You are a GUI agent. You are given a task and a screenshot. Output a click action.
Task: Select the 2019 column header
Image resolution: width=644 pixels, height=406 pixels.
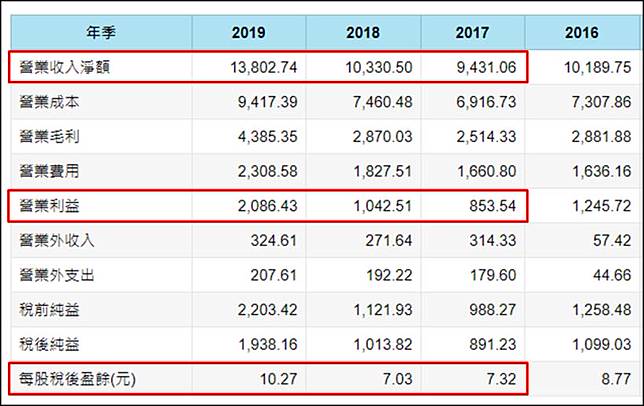(x=248, y=32)
